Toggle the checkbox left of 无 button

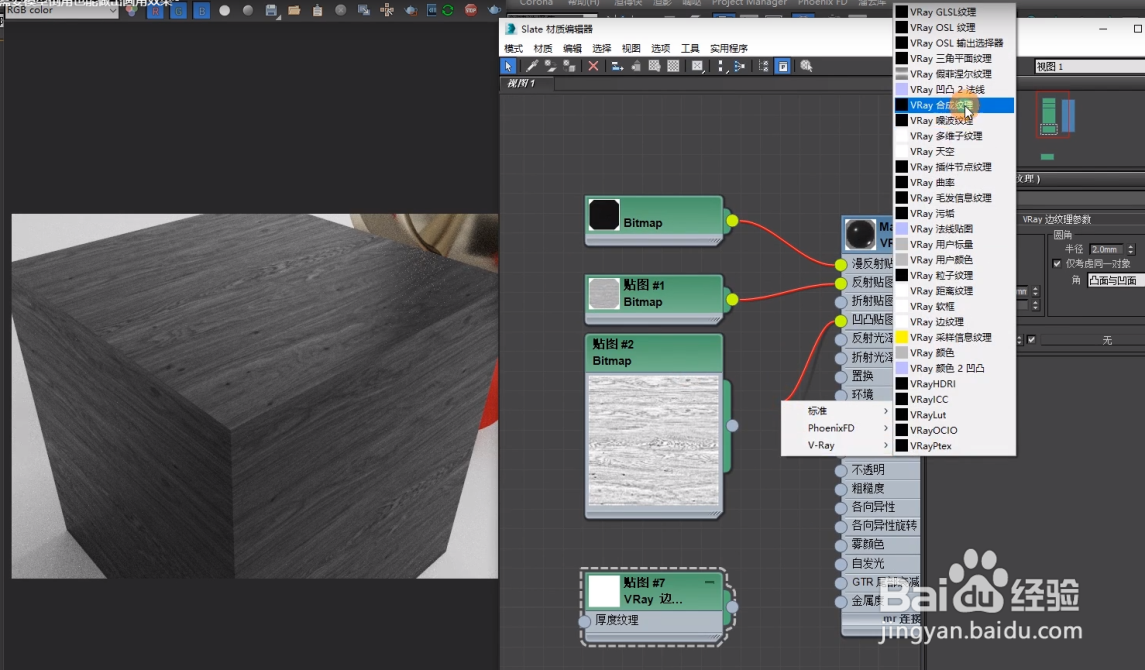1032,339
